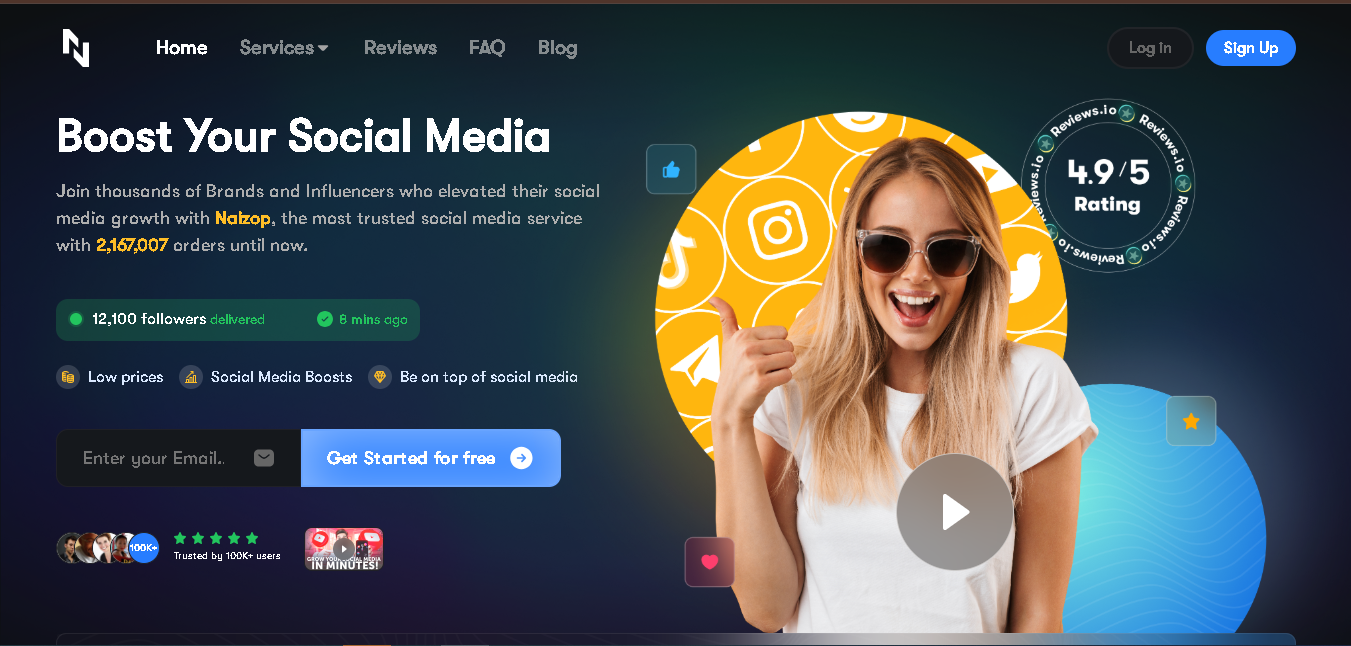Open the 'In Minutes' video thumbnail
Image resolution: width=1351 pixels, height=646 pixels.
344,549
